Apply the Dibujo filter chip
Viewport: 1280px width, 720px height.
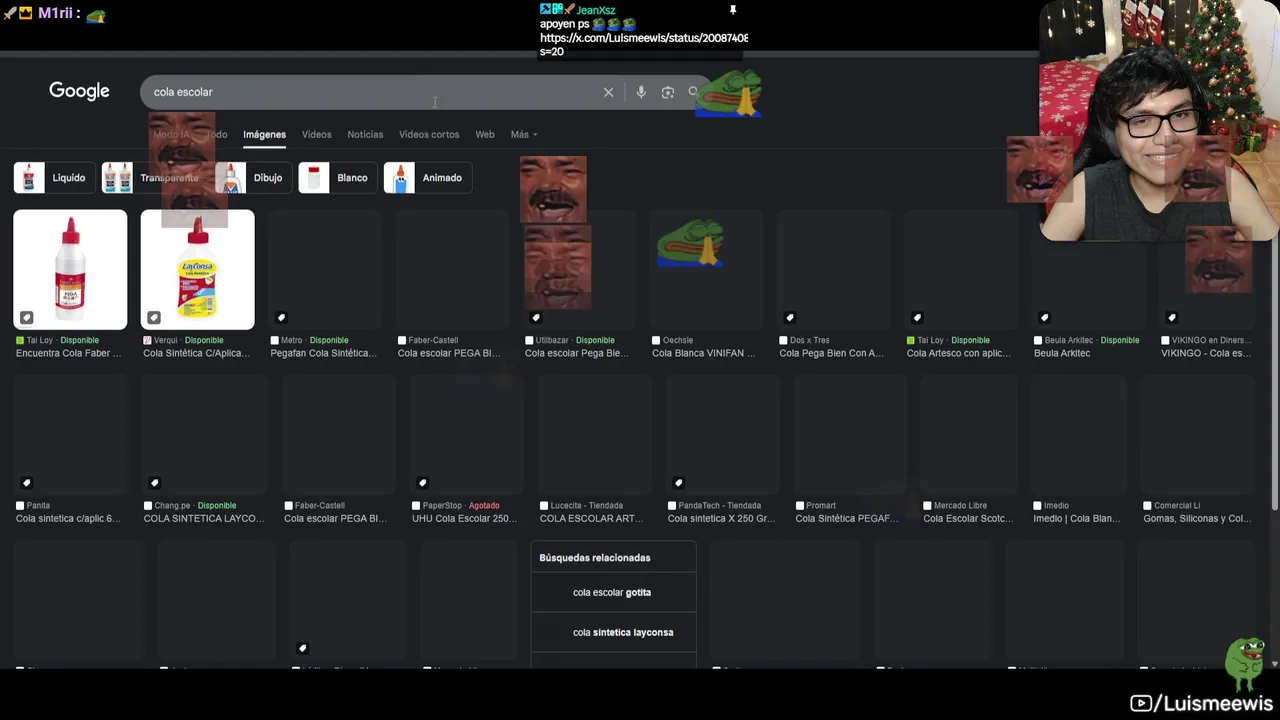pos(252,178)
